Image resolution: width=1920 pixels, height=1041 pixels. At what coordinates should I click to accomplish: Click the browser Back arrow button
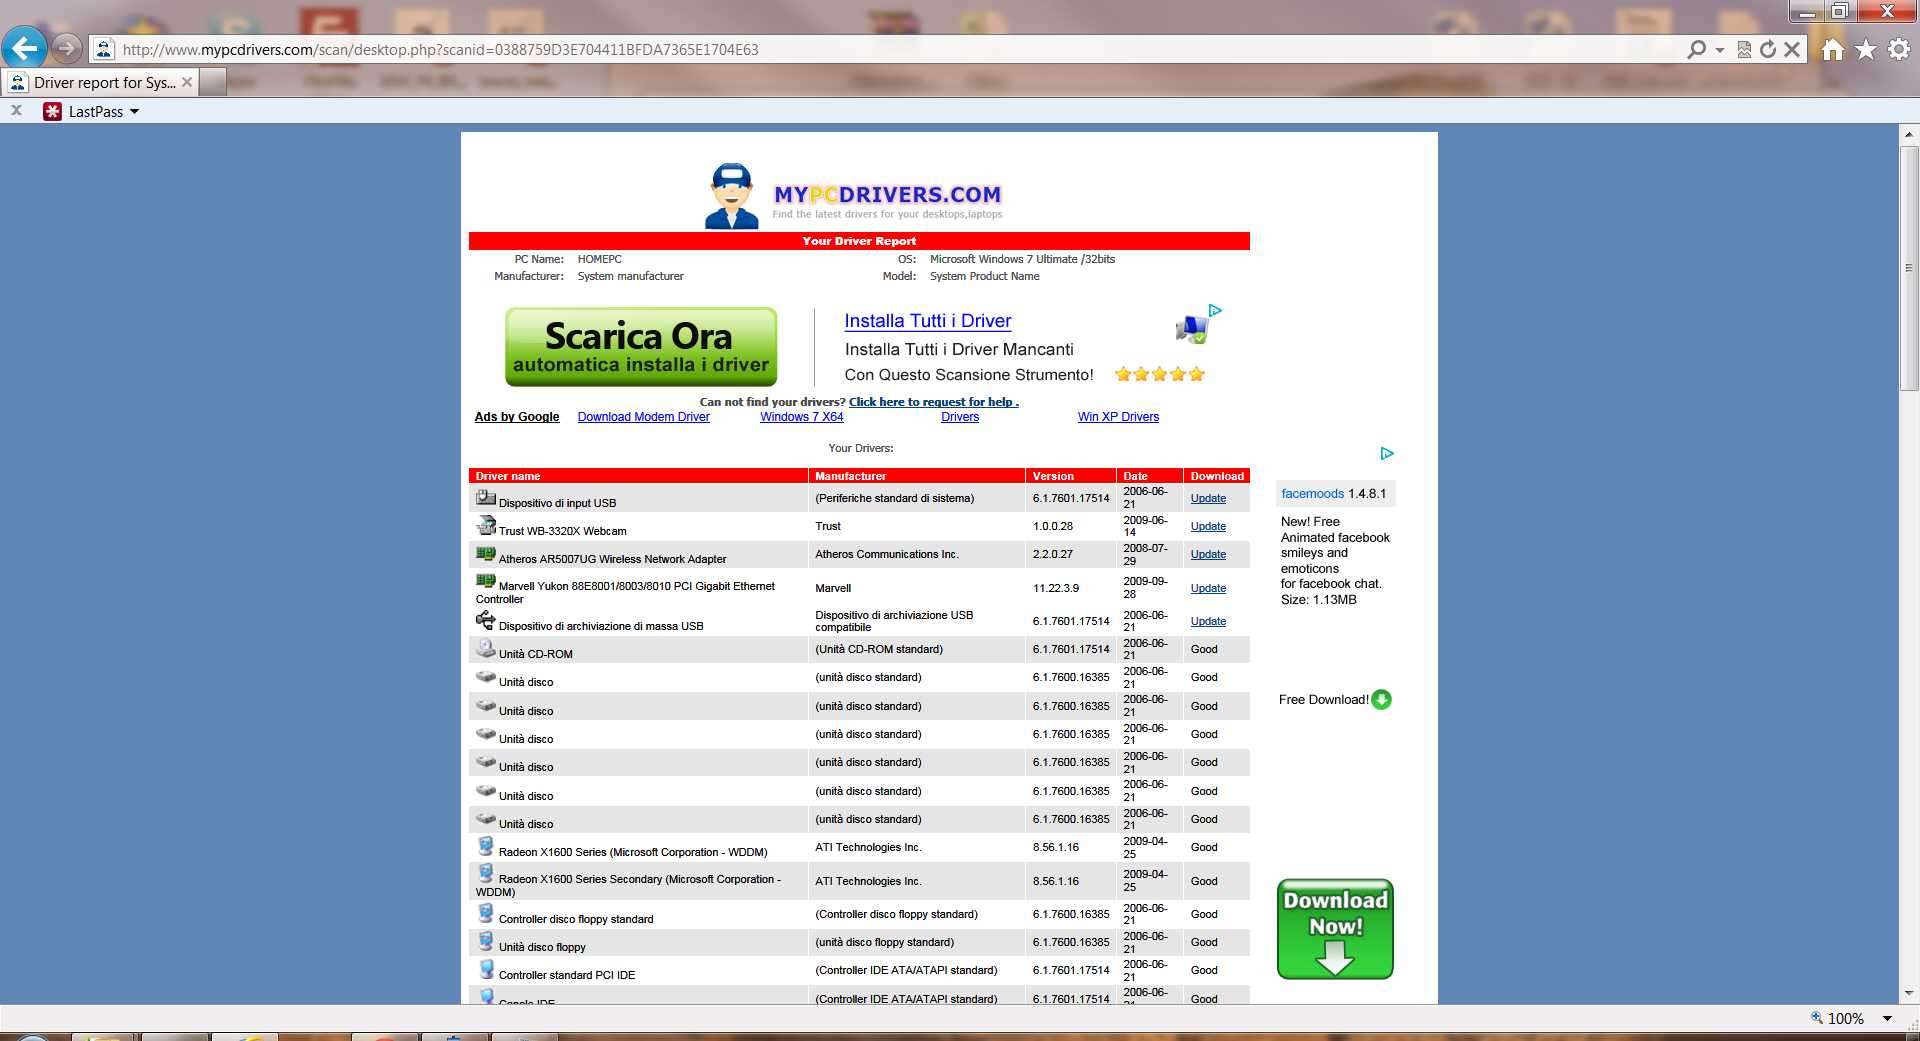(24, 48)
